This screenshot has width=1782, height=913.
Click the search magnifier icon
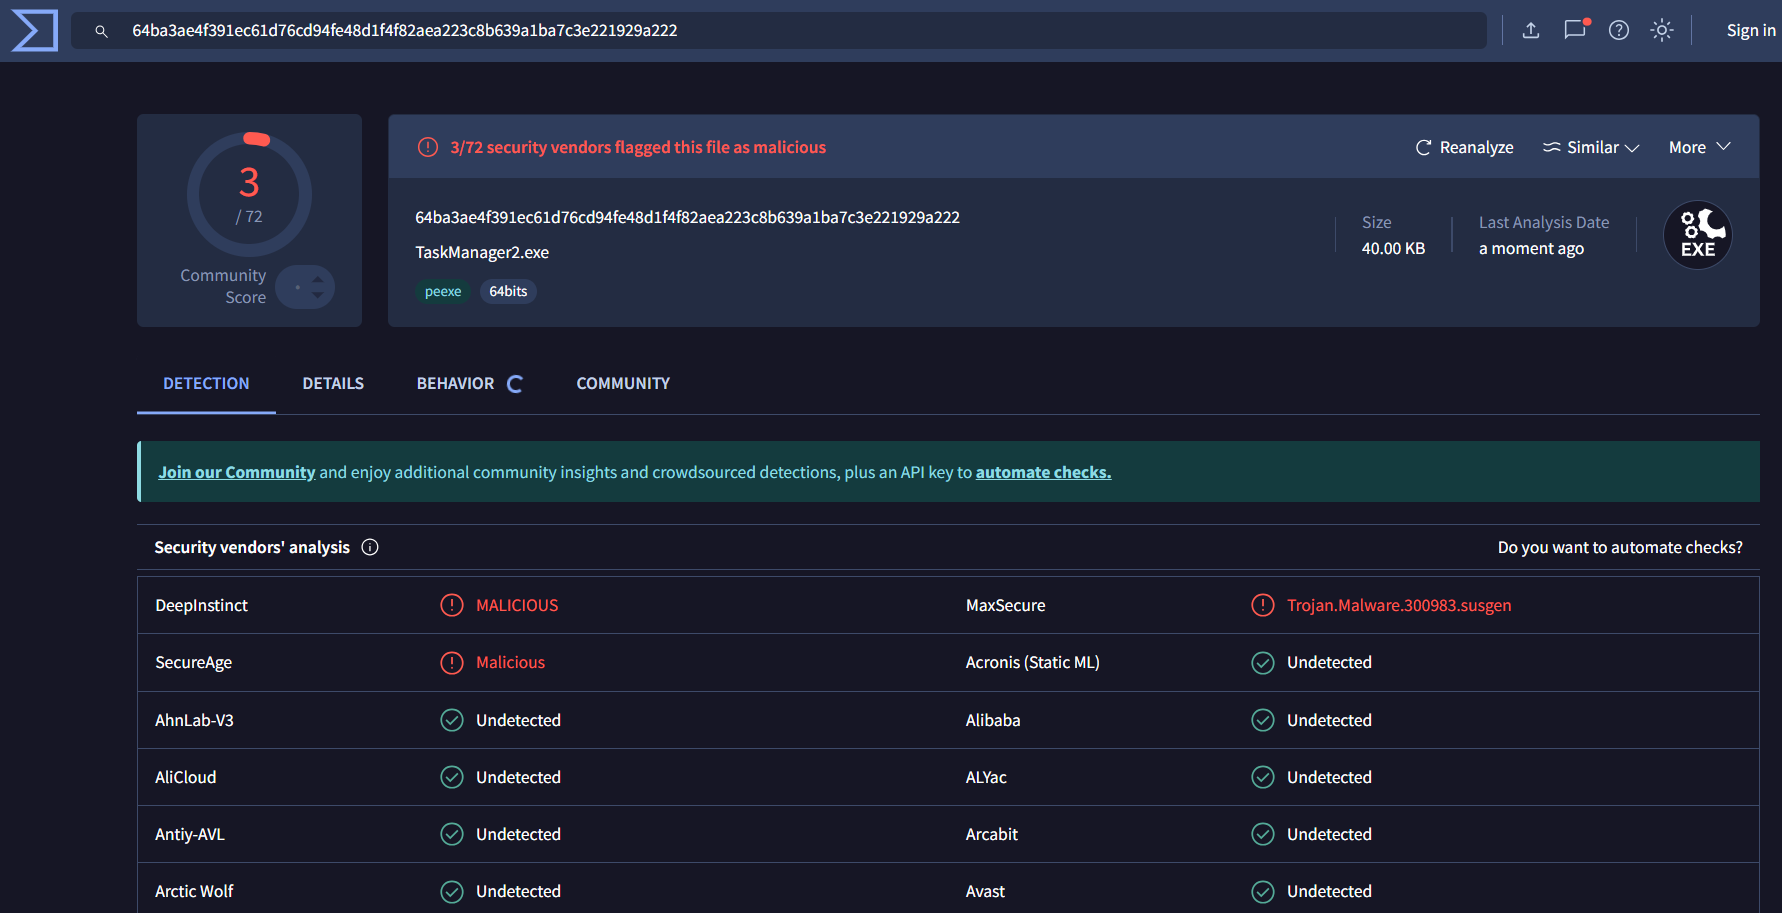(101, 31)
